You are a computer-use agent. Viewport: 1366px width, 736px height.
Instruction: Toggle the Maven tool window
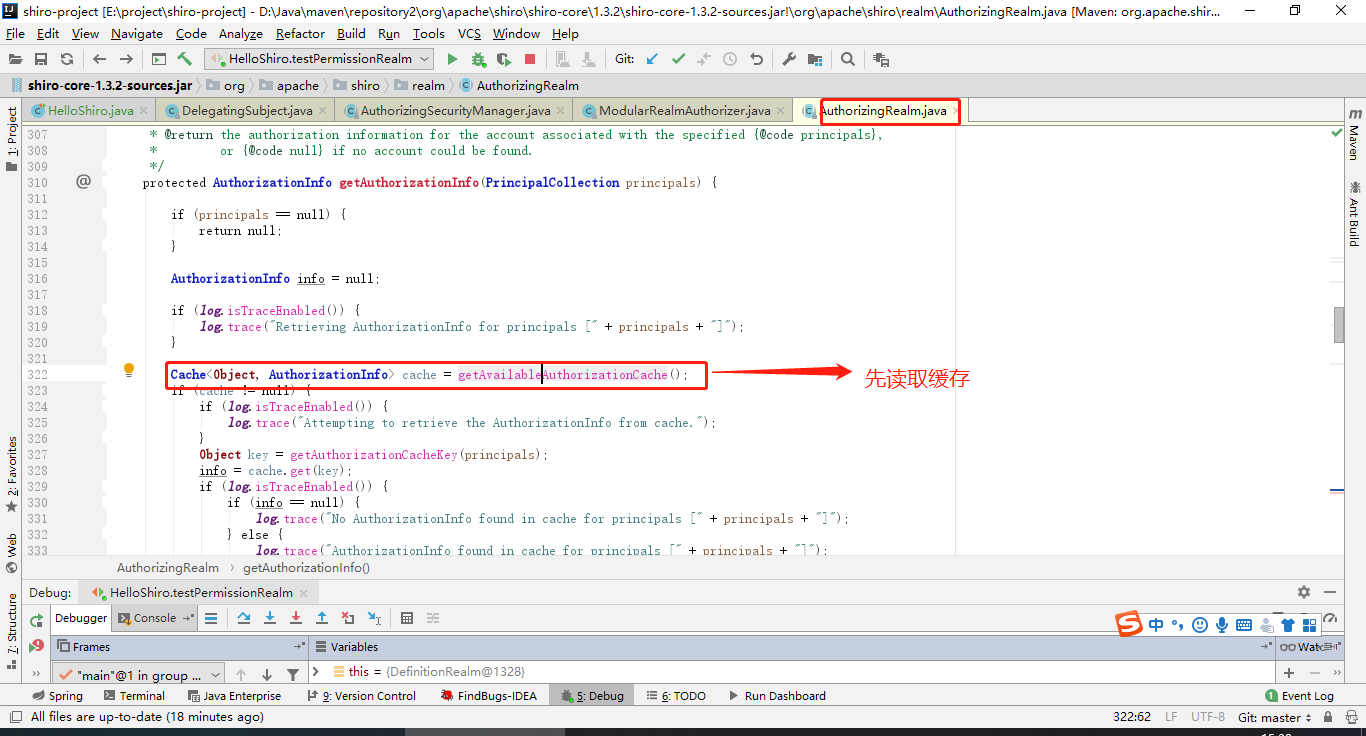[1355, 134]
